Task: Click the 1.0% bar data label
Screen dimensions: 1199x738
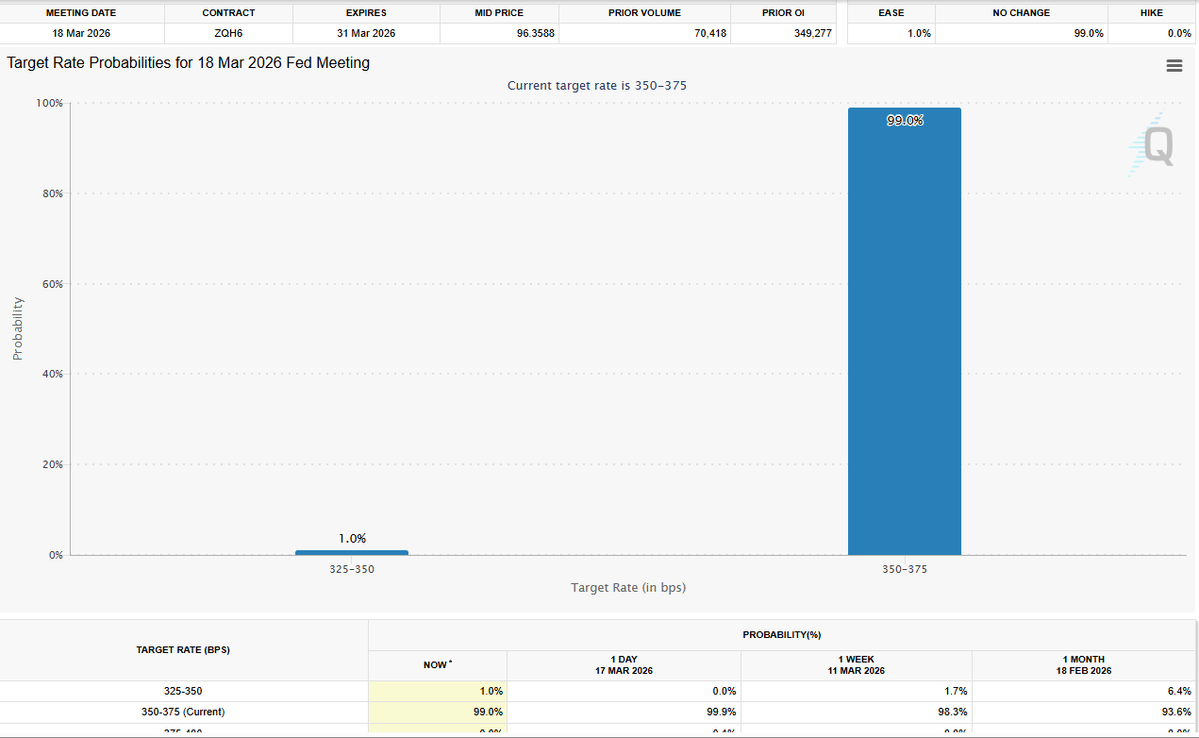Action: (x=353, y=538)
